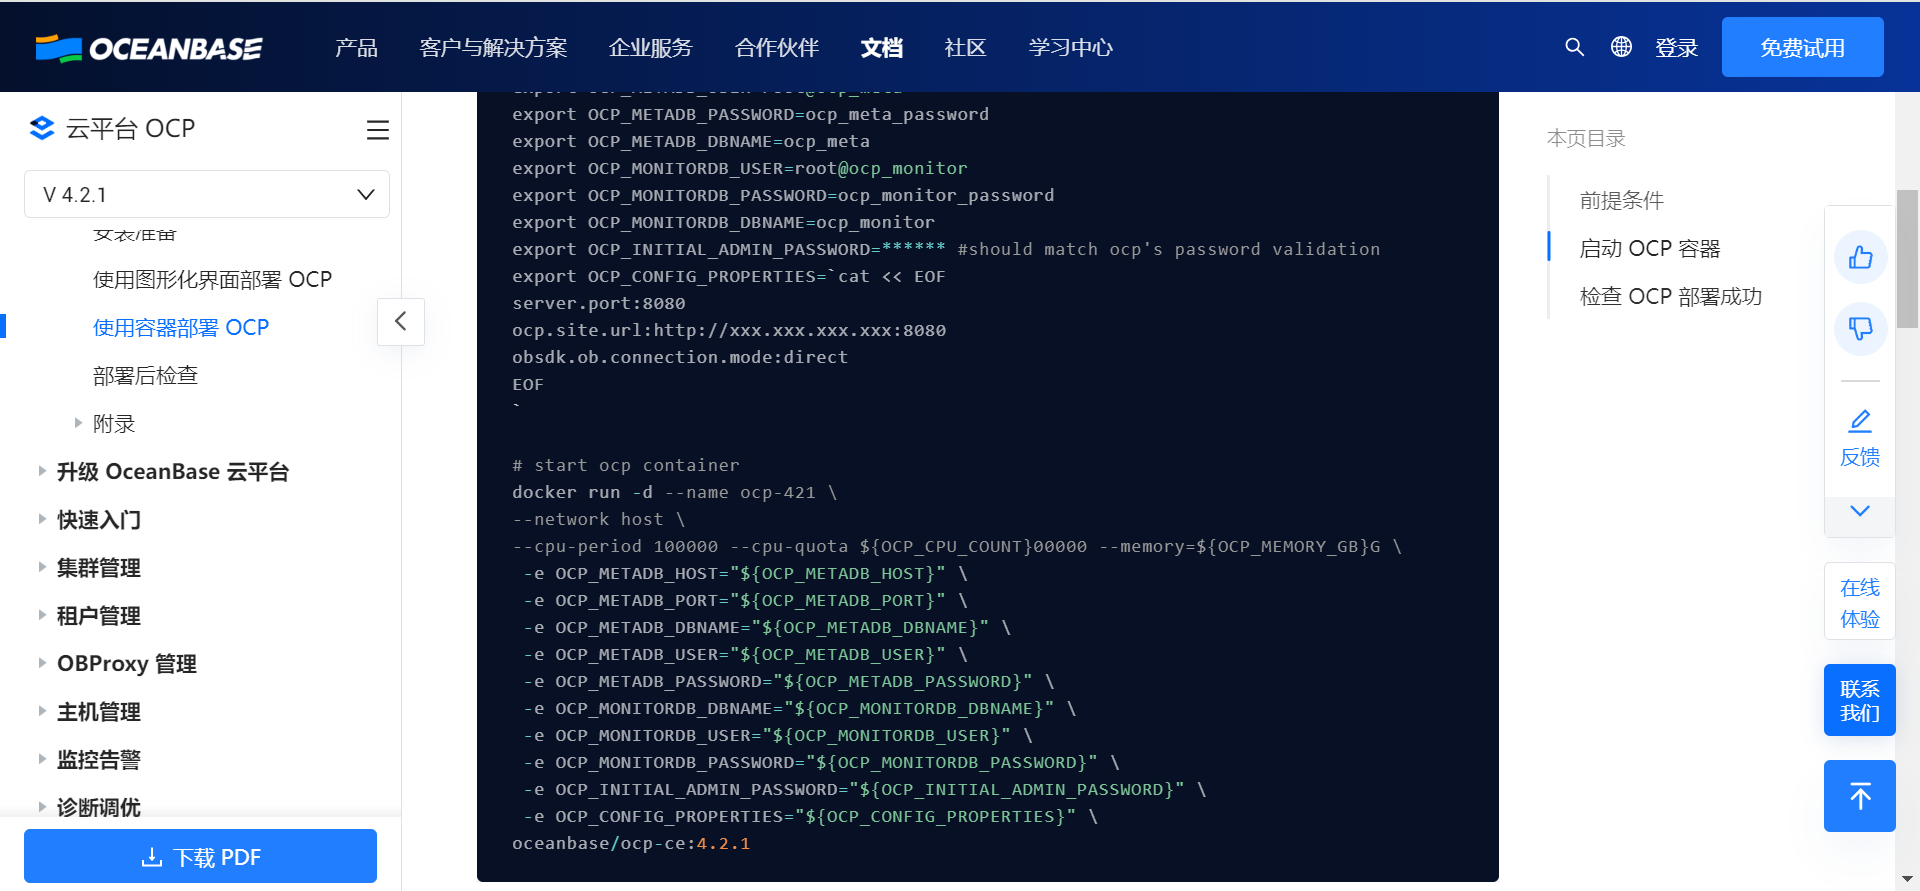Click the 本页目录 heading
Viewport: 1920px width, 891px height.
point(1586,138)
